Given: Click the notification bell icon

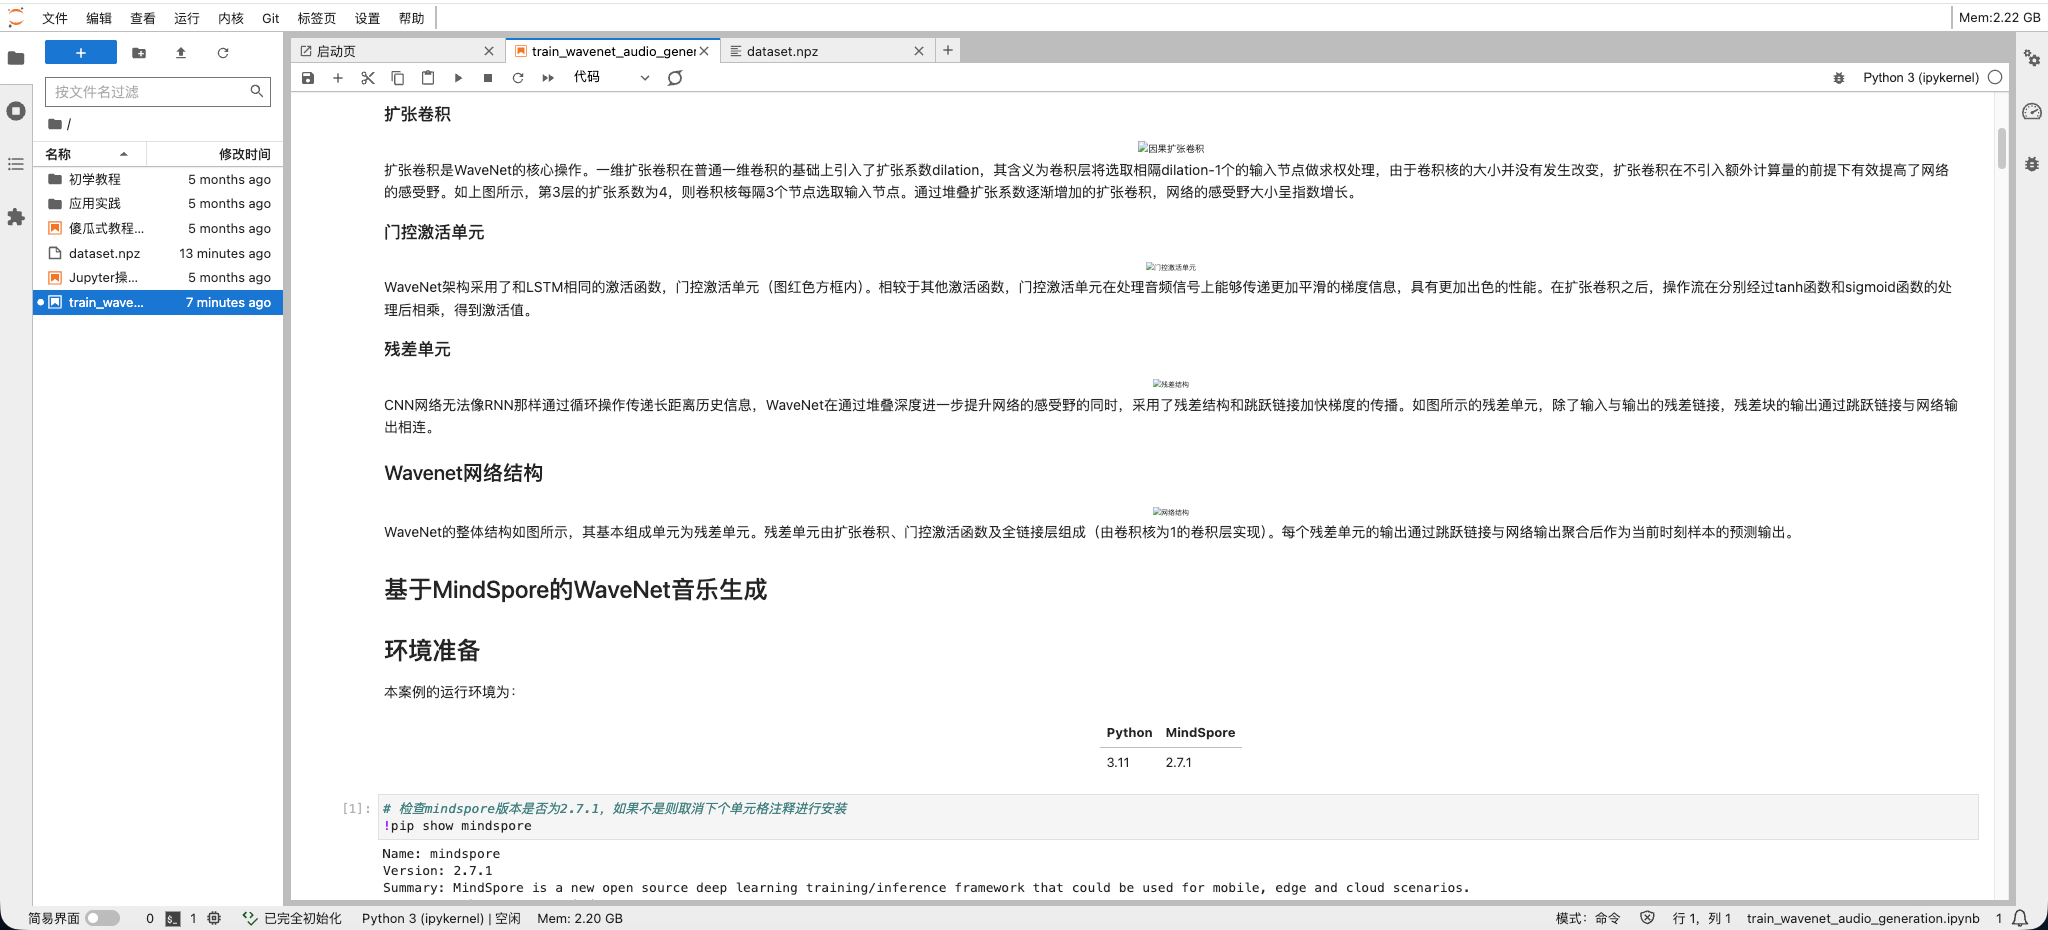Looking at the screenshot, I should 2020,918.
